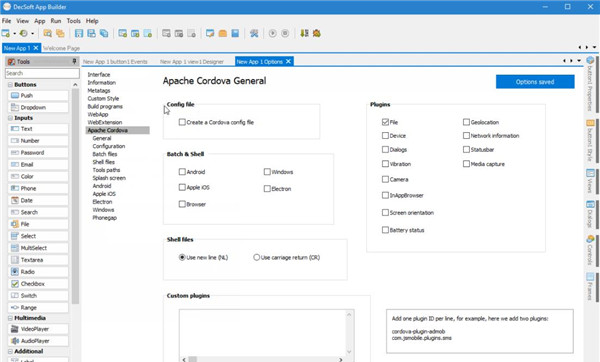Screen dimensions: 600x362
Task: Click the open samples folders icon
Action: coord(60,34)
